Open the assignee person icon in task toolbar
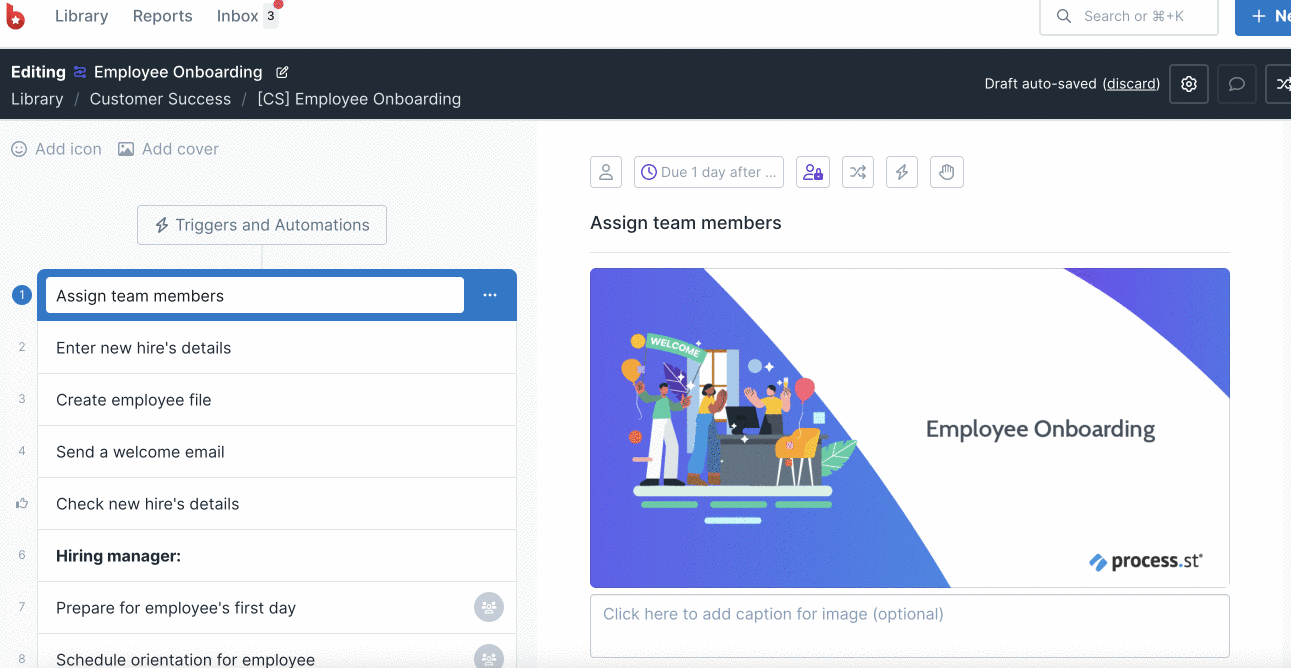 pyautogui.click(x=606, y=172)
